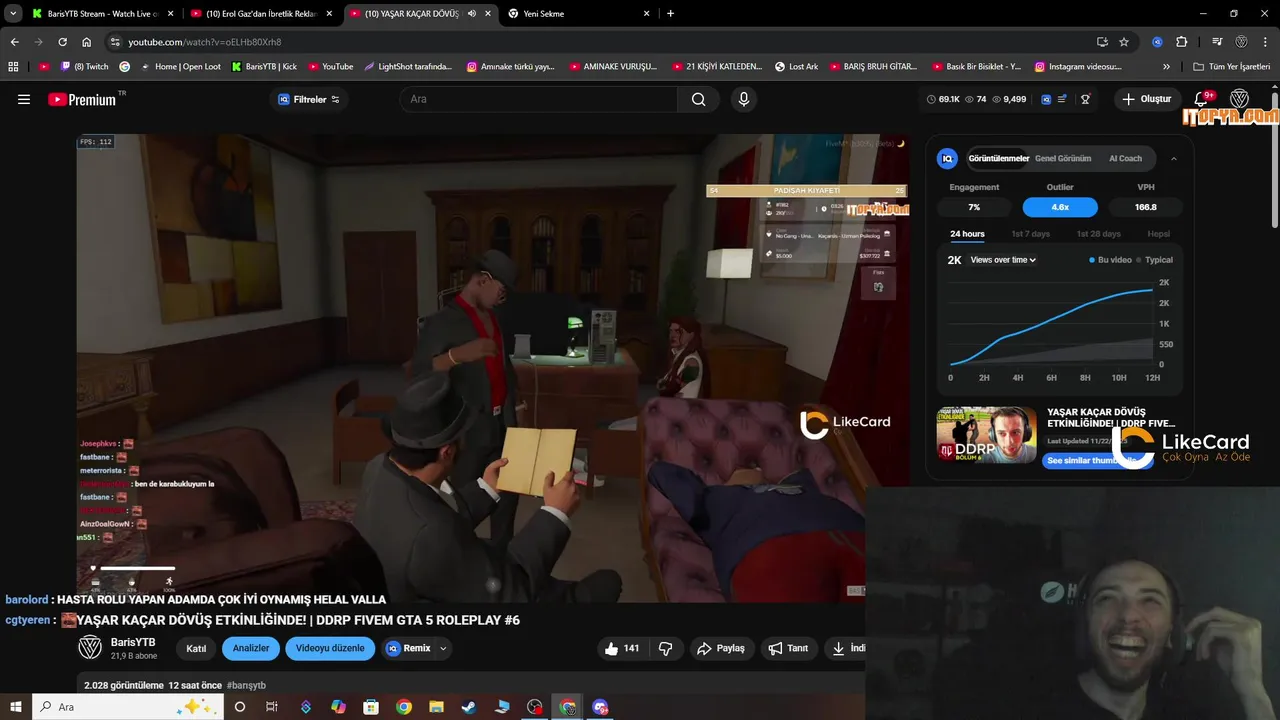
Task: Click the Paylaş share button
Action: coord(721,648)
